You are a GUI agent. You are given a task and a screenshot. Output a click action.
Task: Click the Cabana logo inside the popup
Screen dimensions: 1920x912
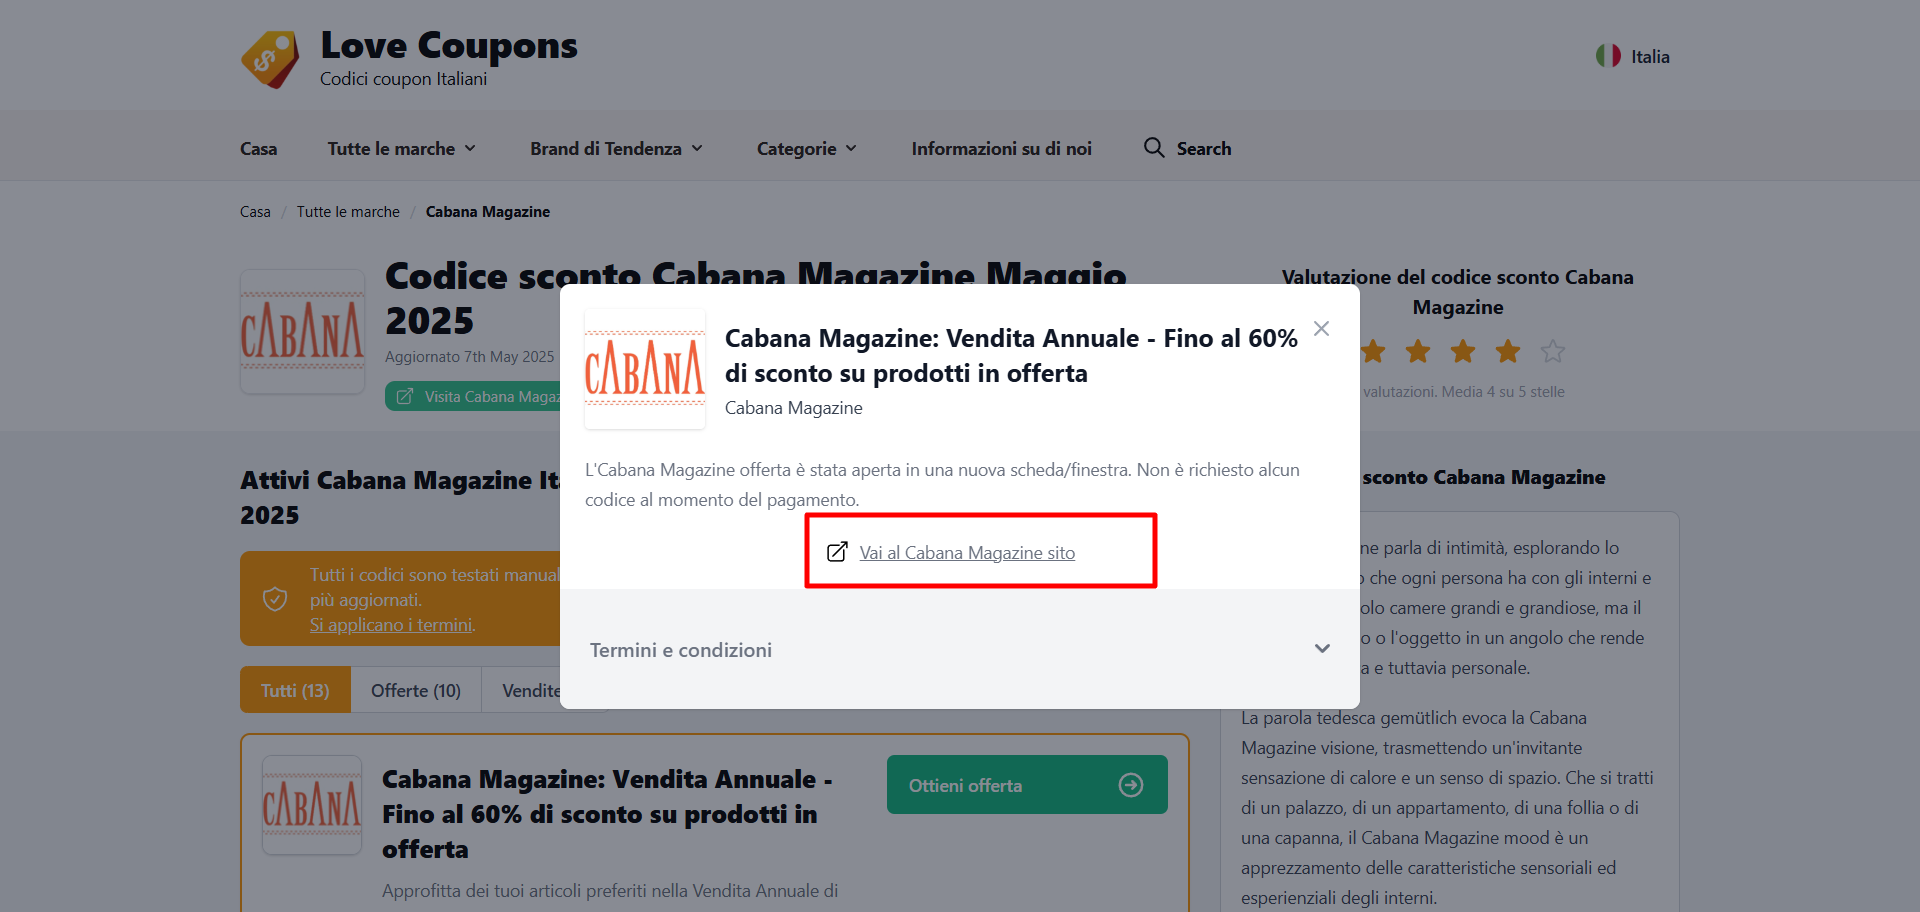(645, 369)
